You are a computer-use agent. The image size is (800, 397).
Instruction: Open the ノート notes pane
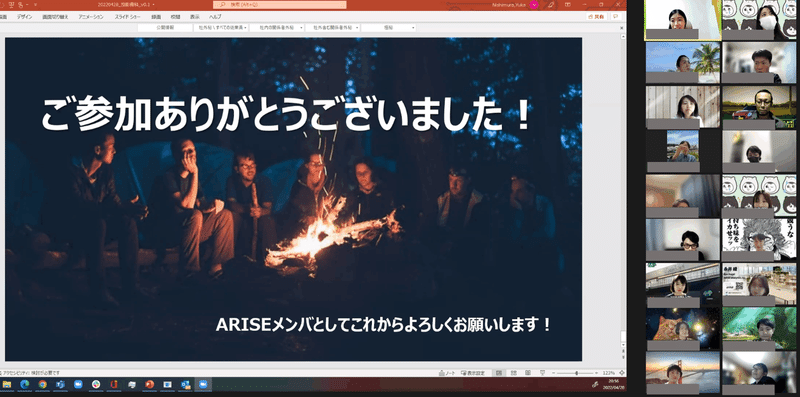tap(447, 373)
